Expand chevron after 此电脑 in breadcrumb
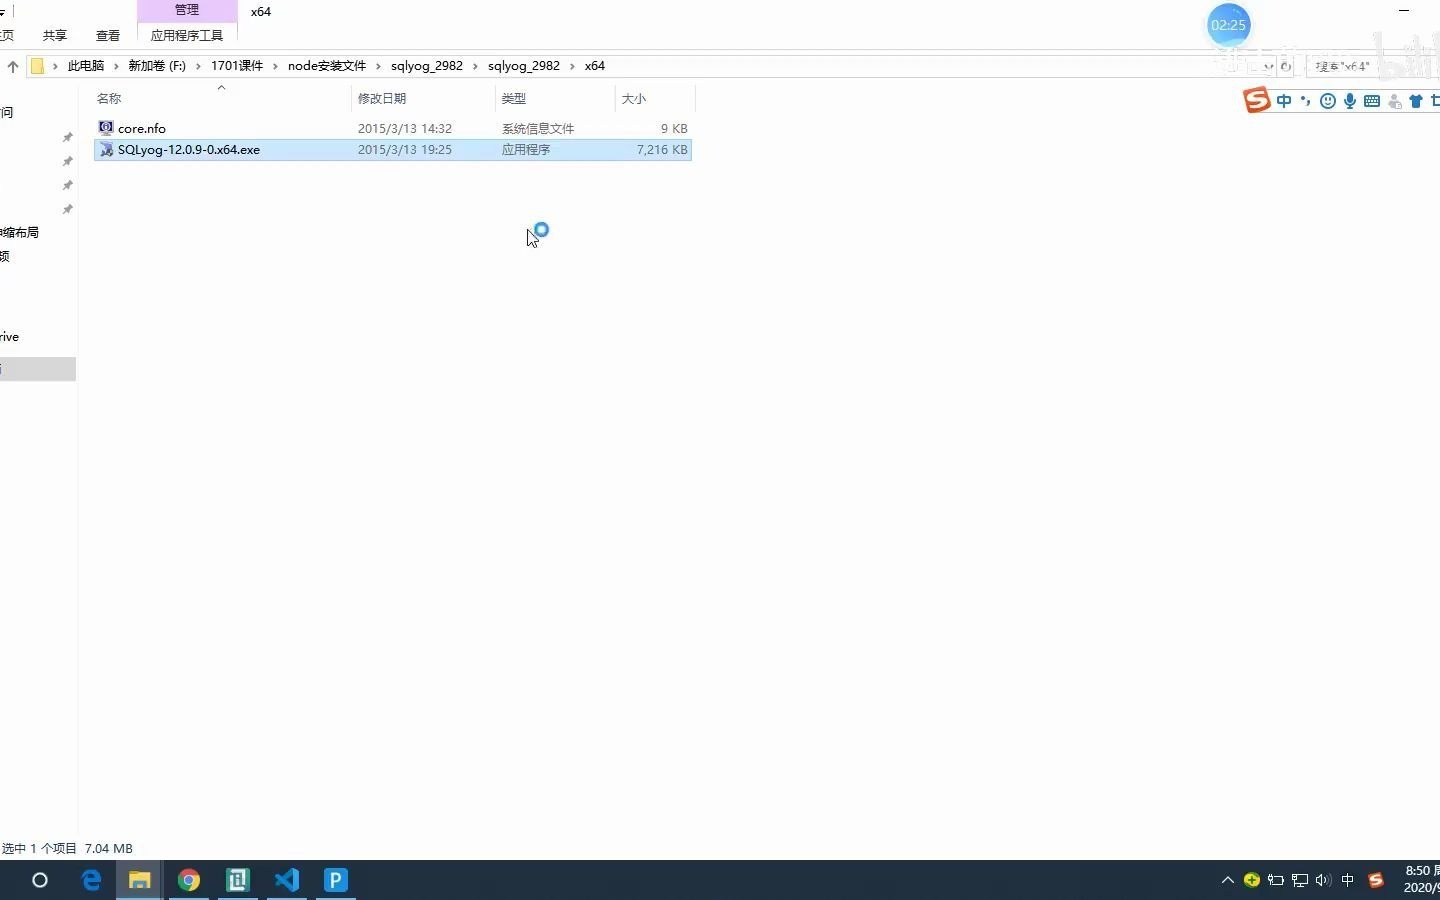The width and height of the screenshot is (1440, 900). (116, 66)
